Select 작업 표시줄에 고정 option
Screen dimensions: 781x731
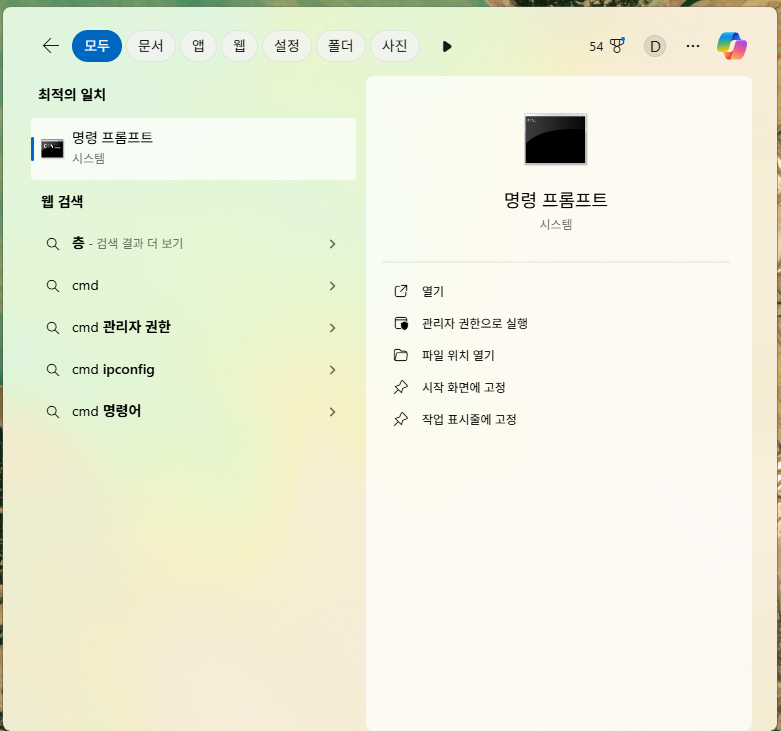coord(469,419)
